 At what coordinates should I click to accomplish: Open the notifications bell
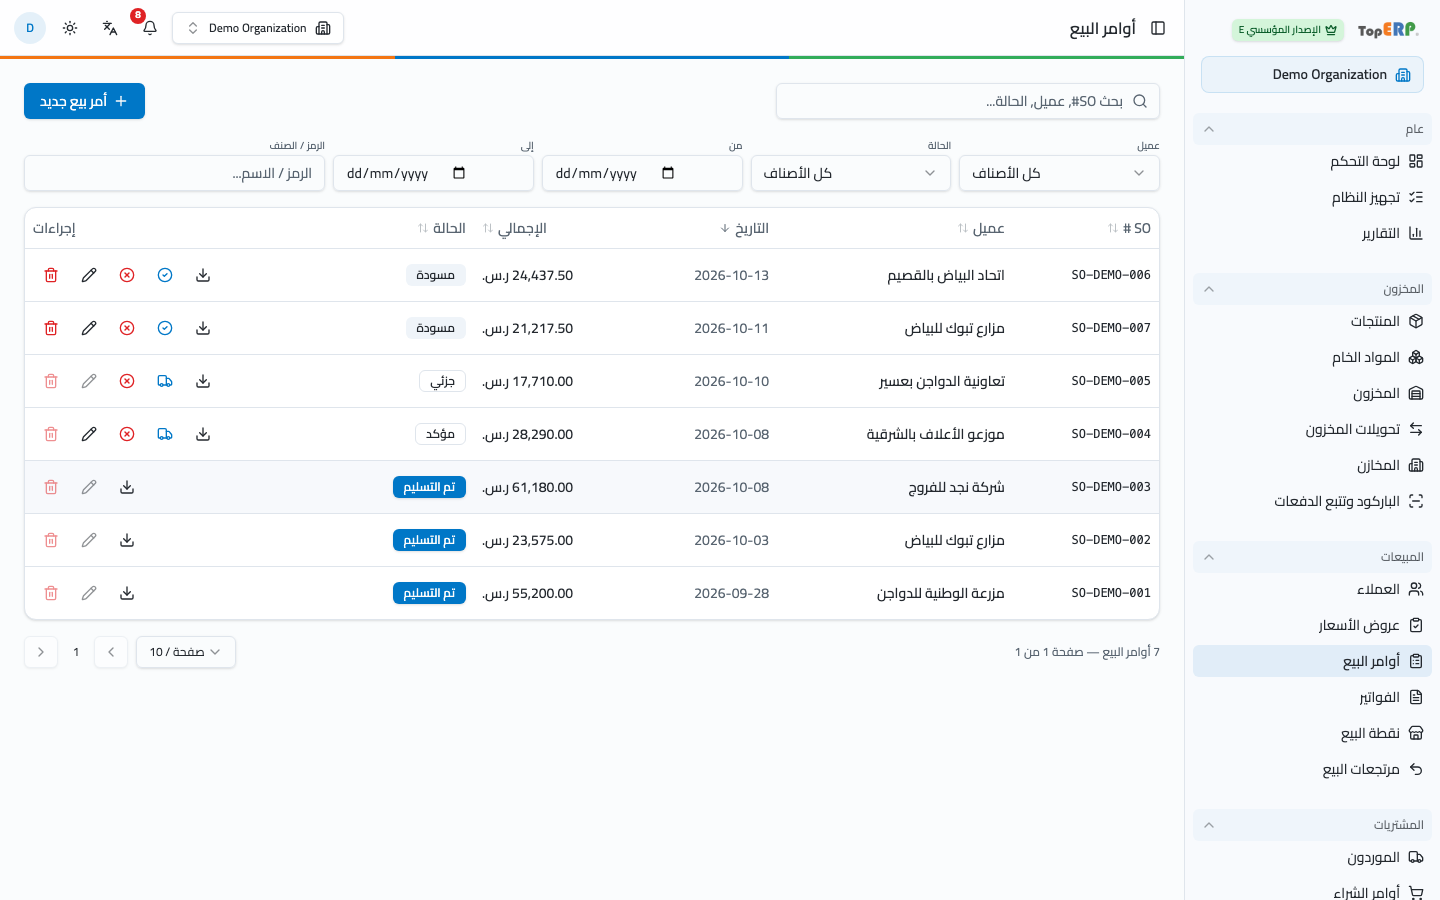coord(150,28)
